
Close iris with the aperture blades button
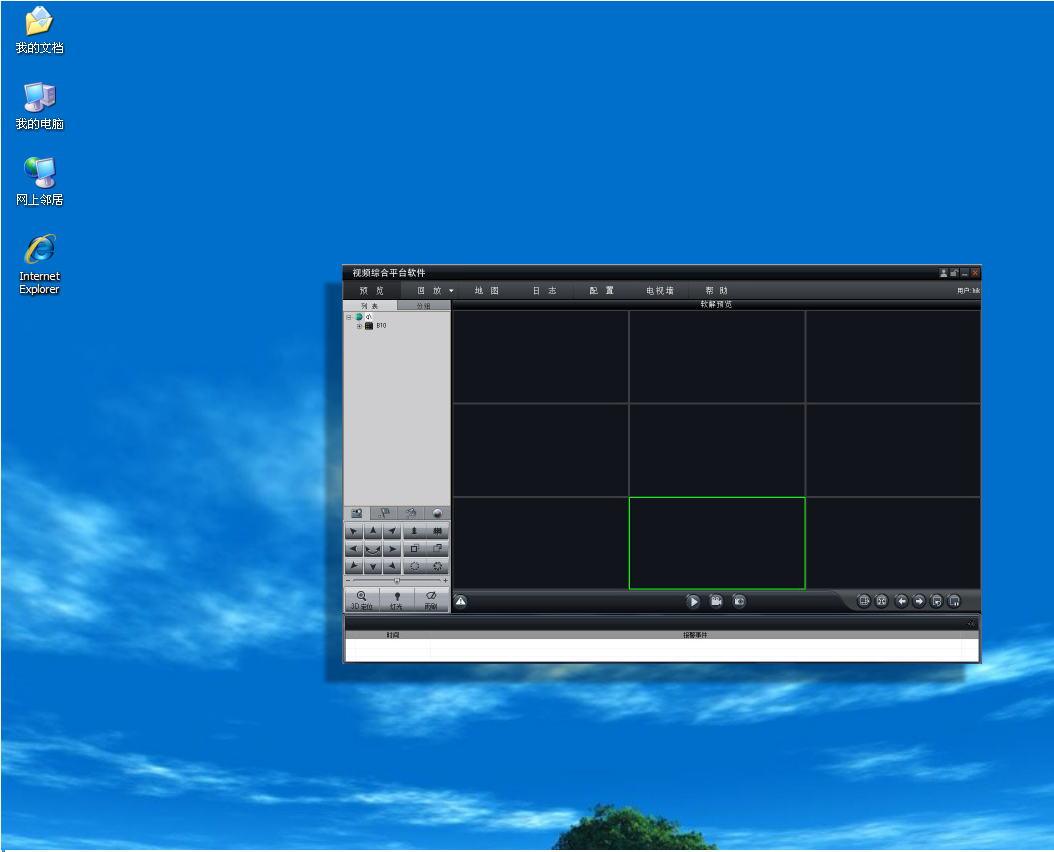click(x=438, y=566)
